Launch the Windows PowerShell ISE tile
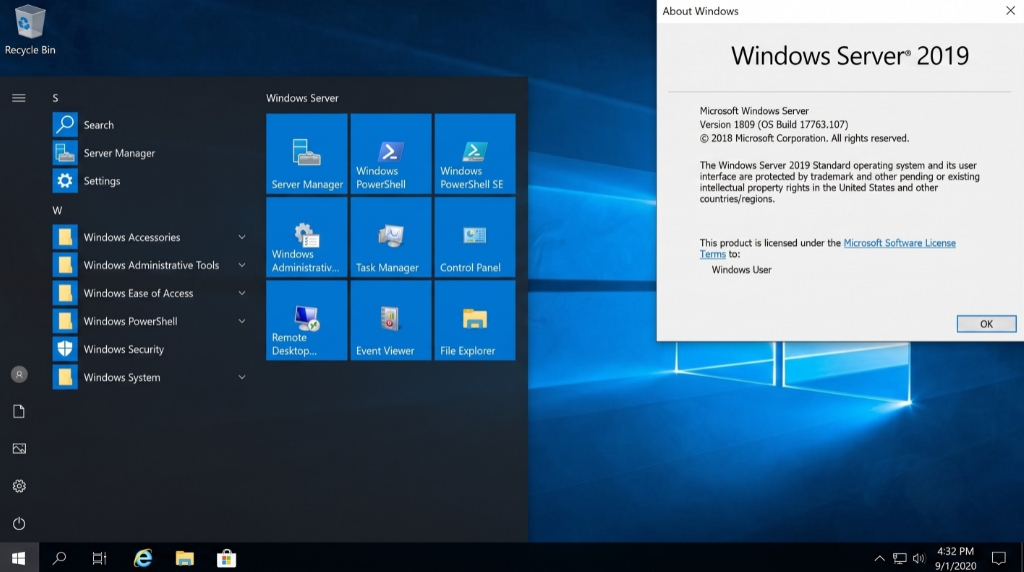Image resolution: width=1024 pixels, height=572 pixels. pyautogui.click(x=475, y=153)
